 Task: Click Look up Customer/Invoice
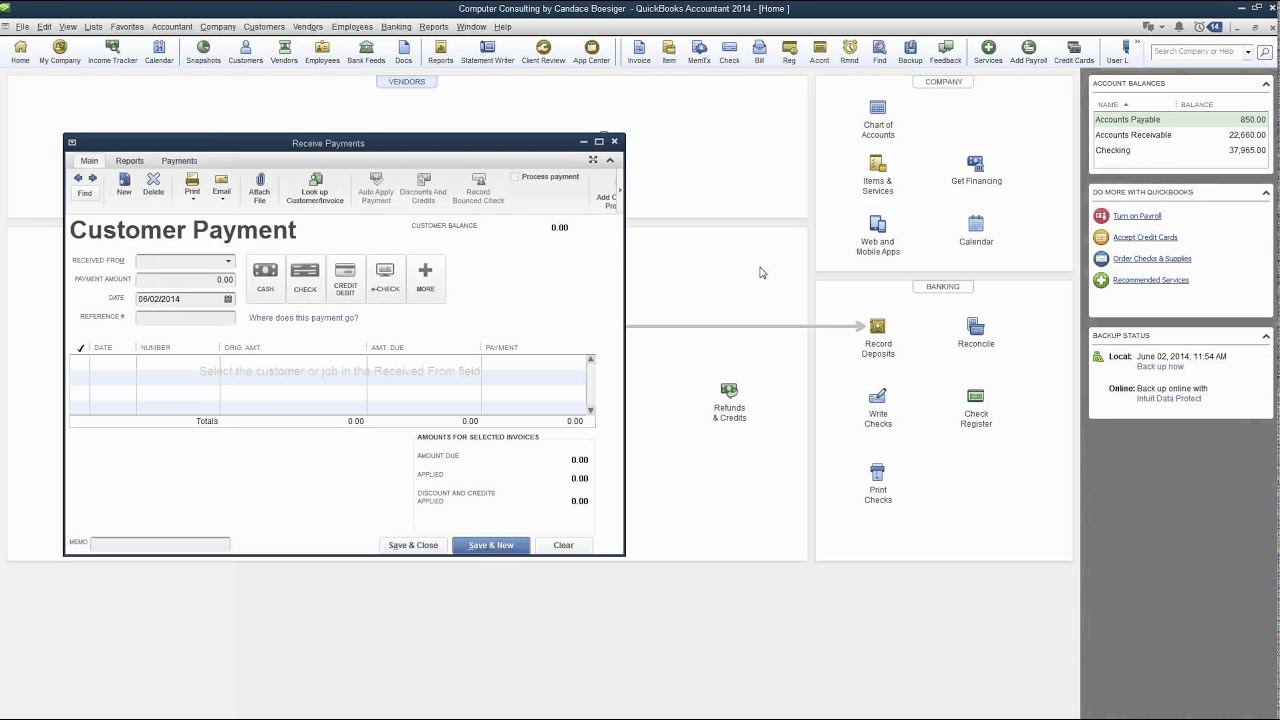[x=315, y=188]
